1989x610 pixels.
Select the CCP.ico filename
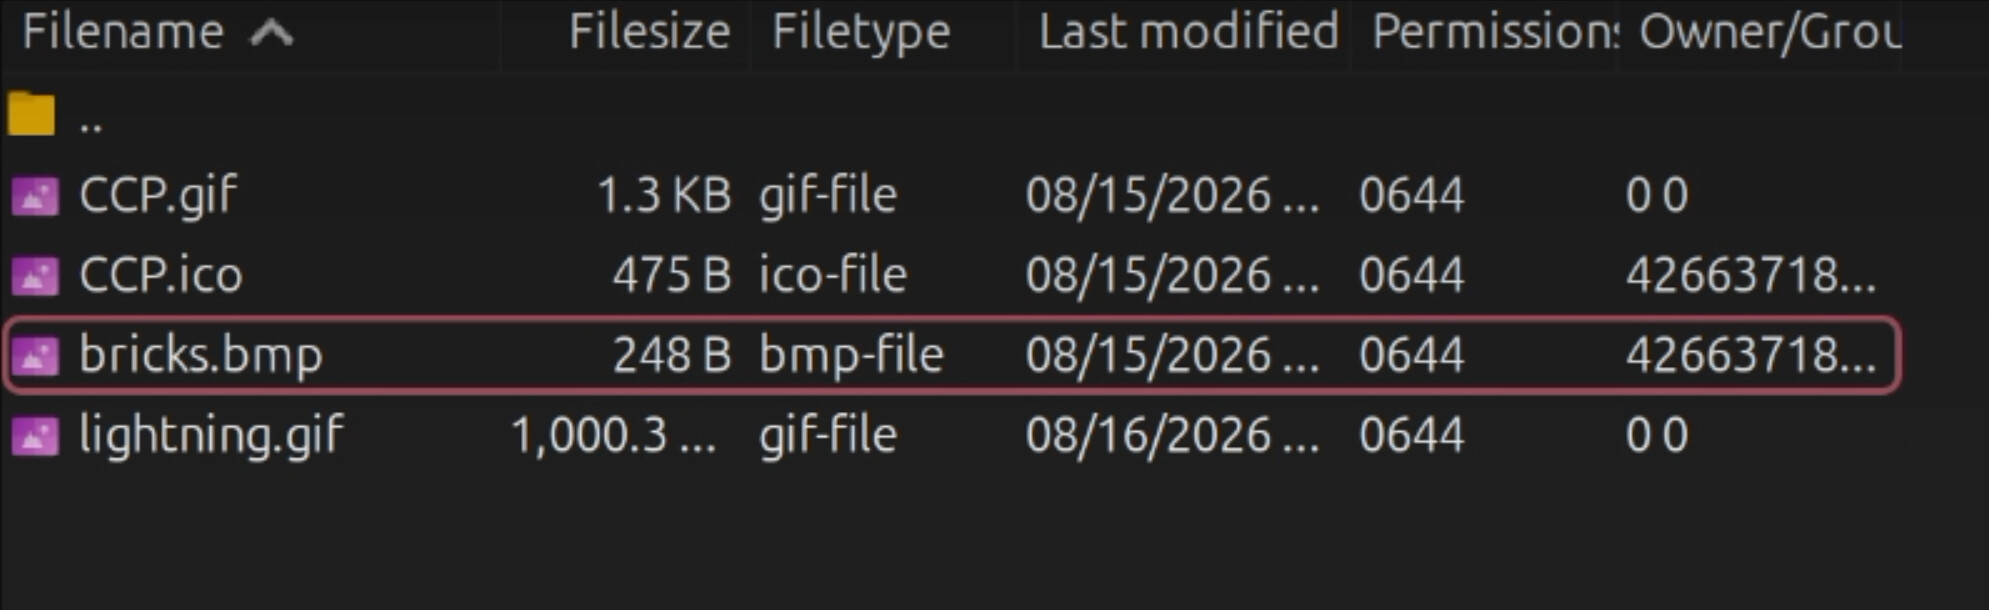(x=161, y=276)
